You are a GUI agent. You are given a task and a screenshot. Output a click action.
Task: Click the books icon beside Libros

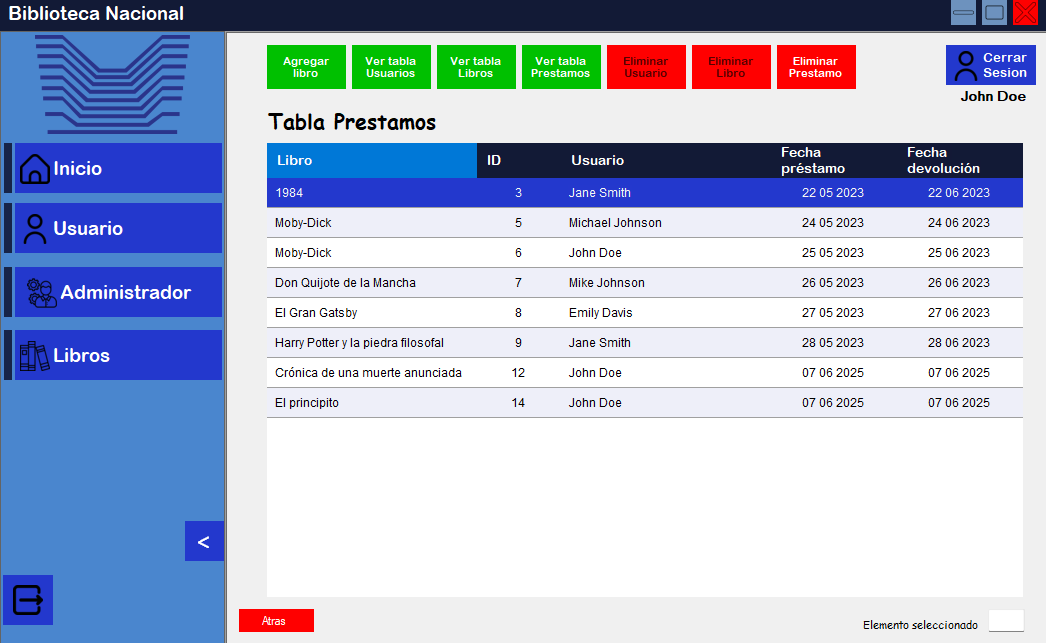click(x=34, y=356)
